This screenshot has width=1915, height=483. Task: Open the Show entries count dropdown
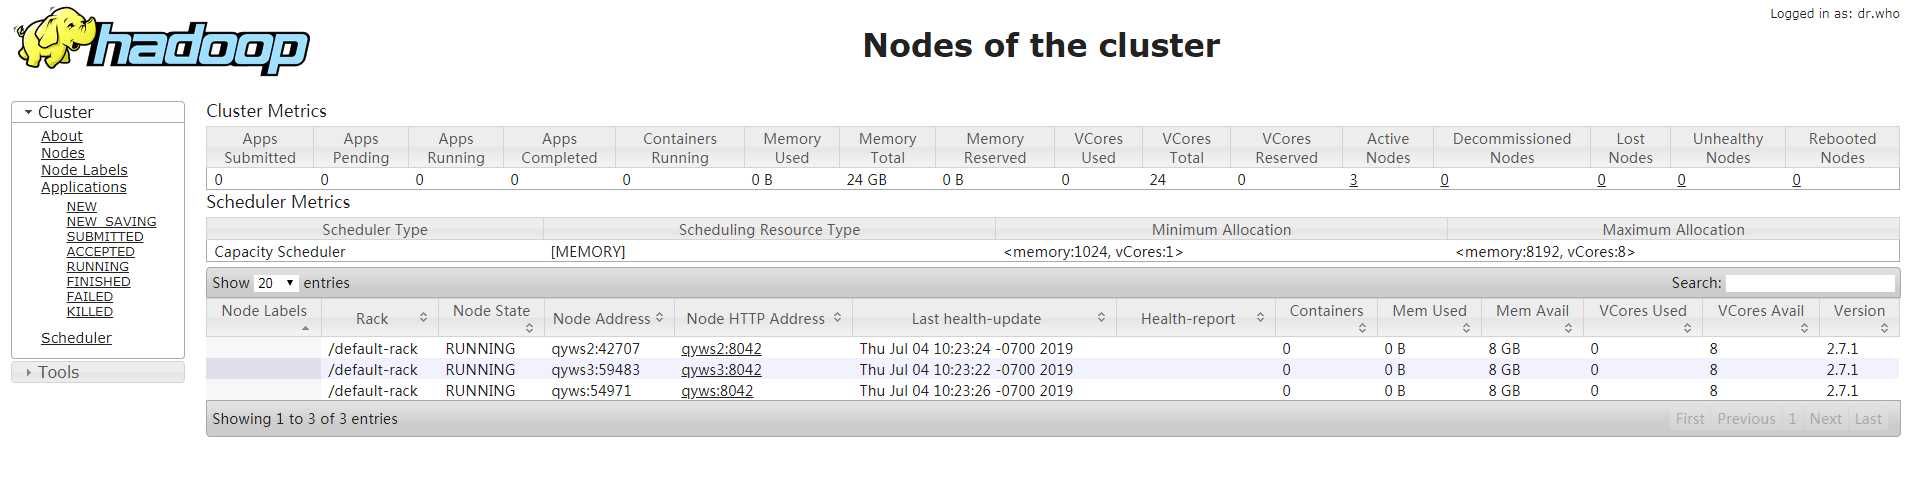click(276, 283)
